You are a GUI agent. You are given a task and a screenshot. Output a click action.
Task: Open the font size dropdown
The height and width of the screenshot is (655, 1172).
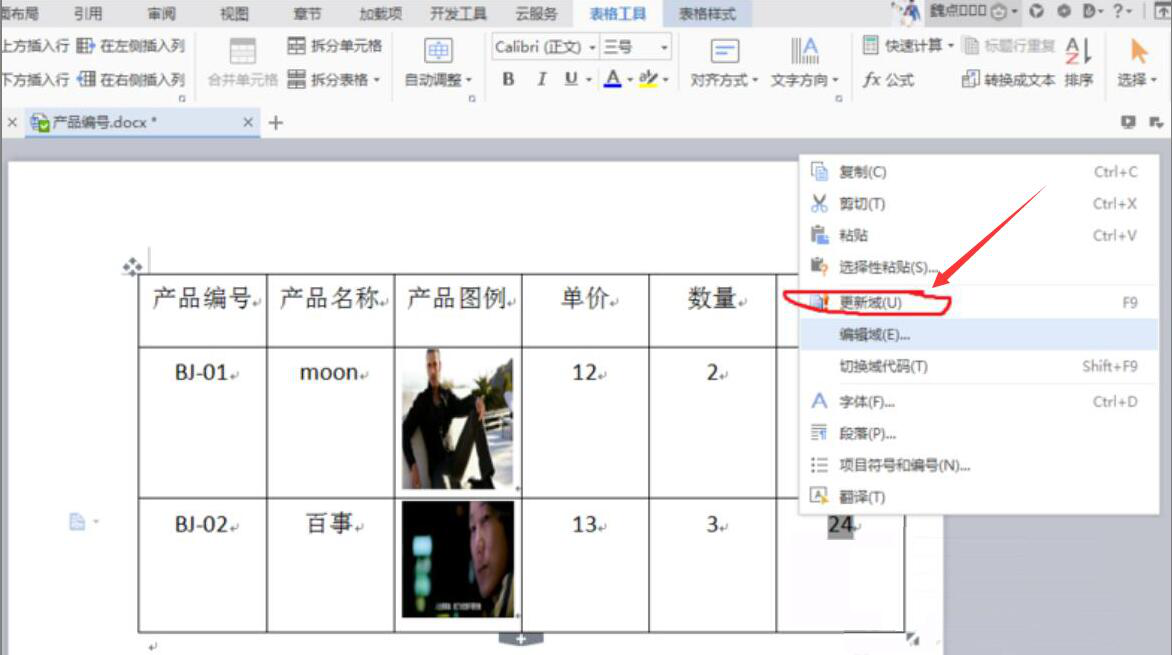click(x=664, y=48)
